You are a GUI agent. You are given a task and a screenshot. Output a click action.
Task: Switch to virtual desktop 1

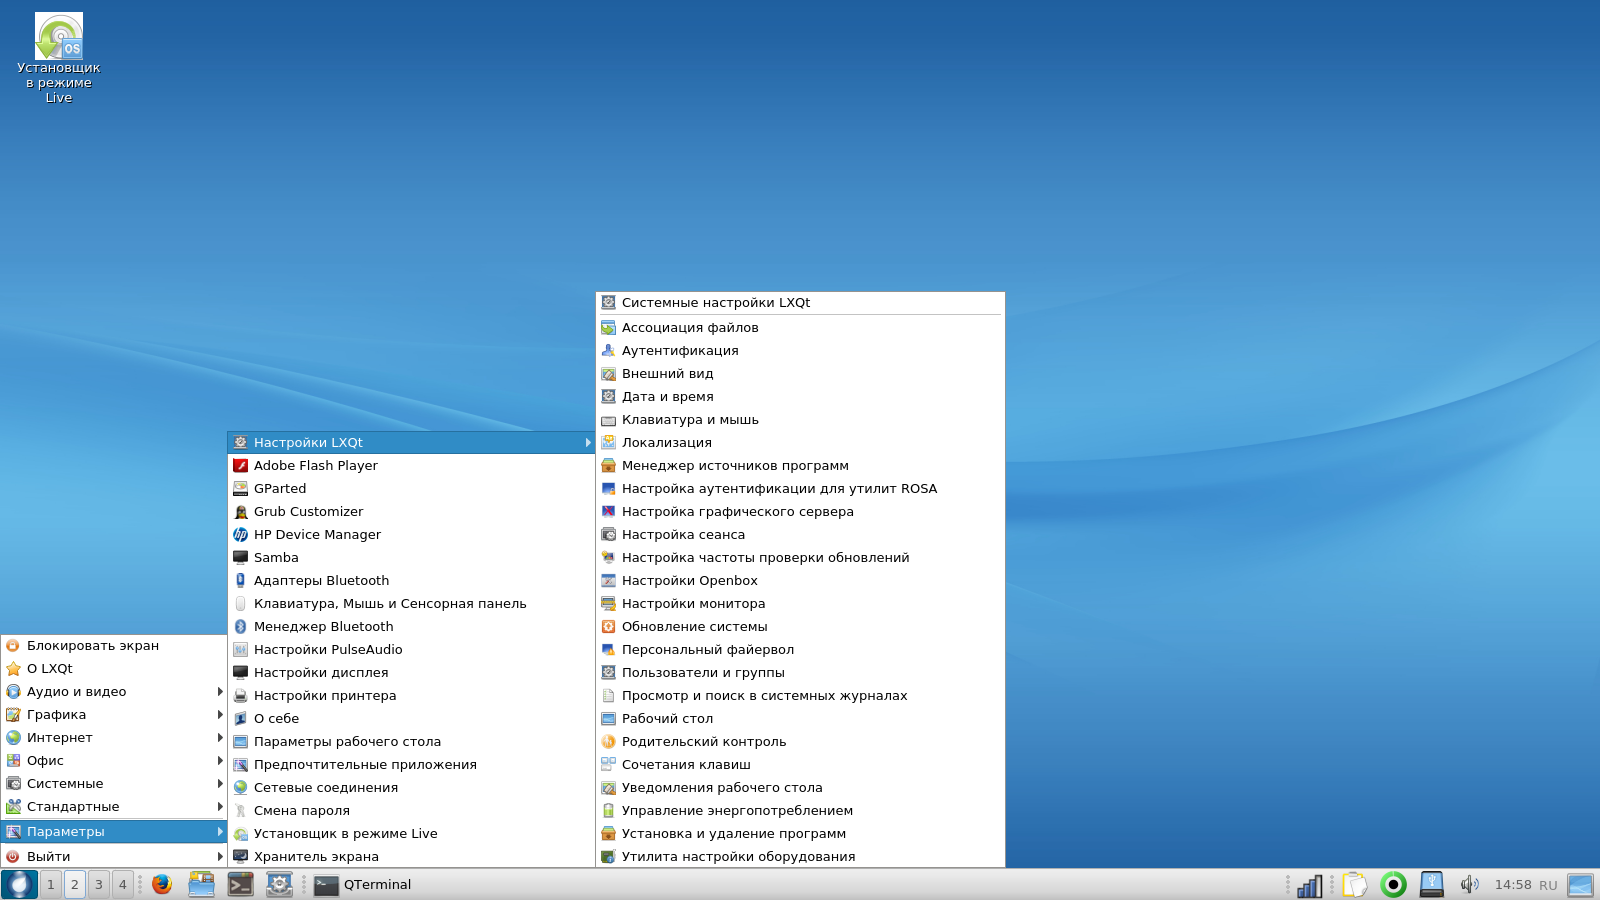pyautogui.click(x=51, y=884)
